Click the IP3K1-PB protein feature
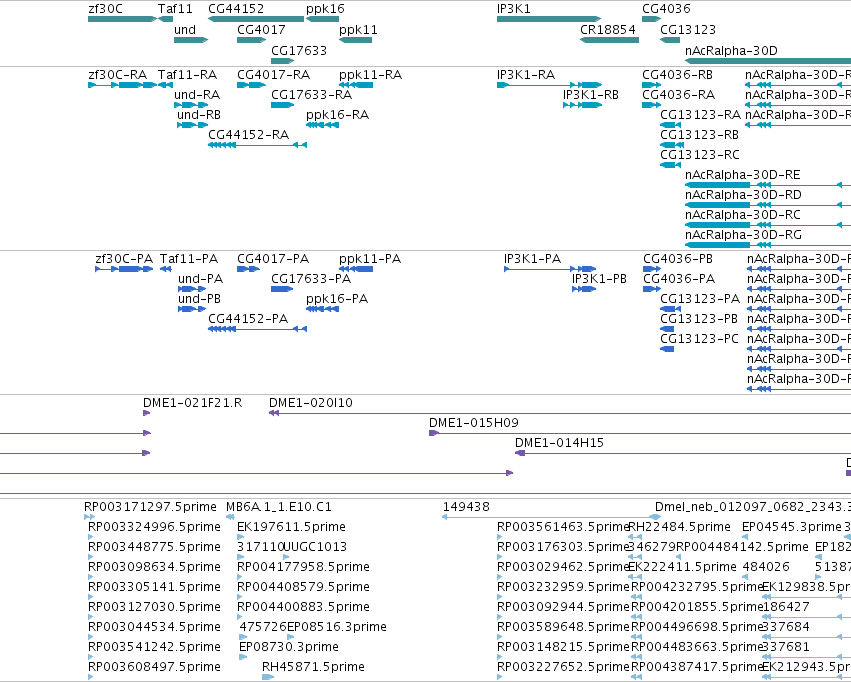 click(x=585, y=289)
